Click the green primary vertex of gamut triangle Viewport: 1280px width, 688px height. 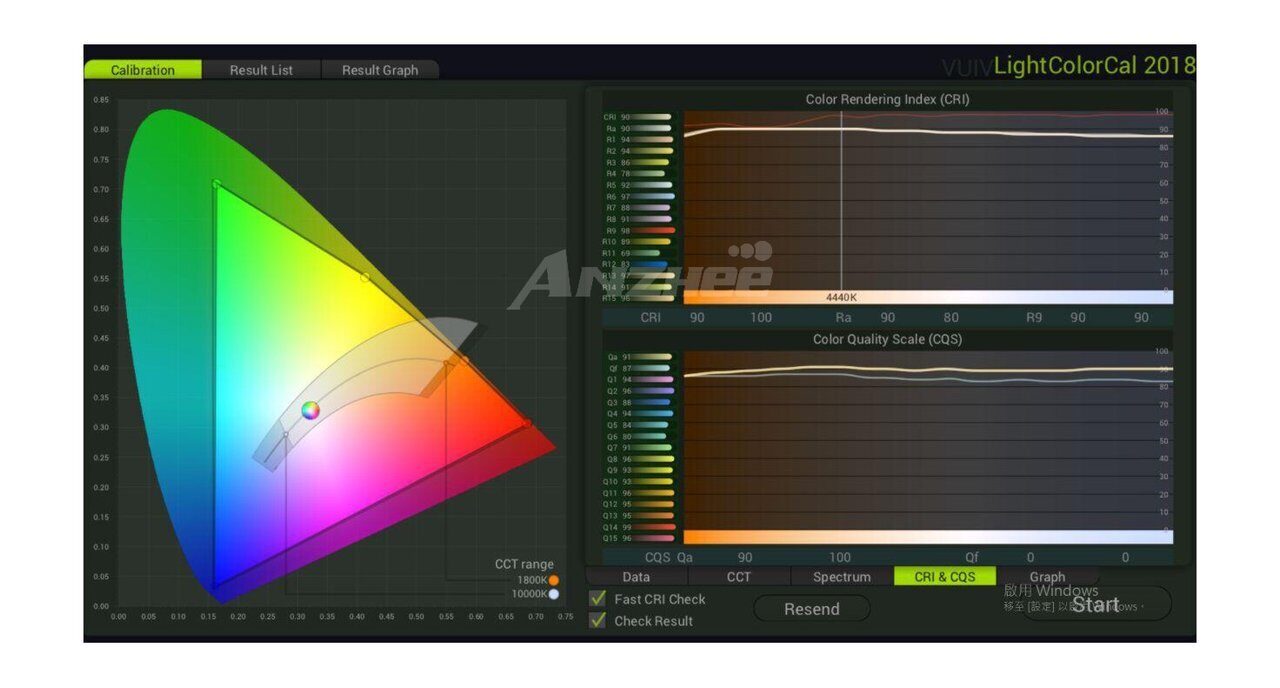[x=216, y=183]
